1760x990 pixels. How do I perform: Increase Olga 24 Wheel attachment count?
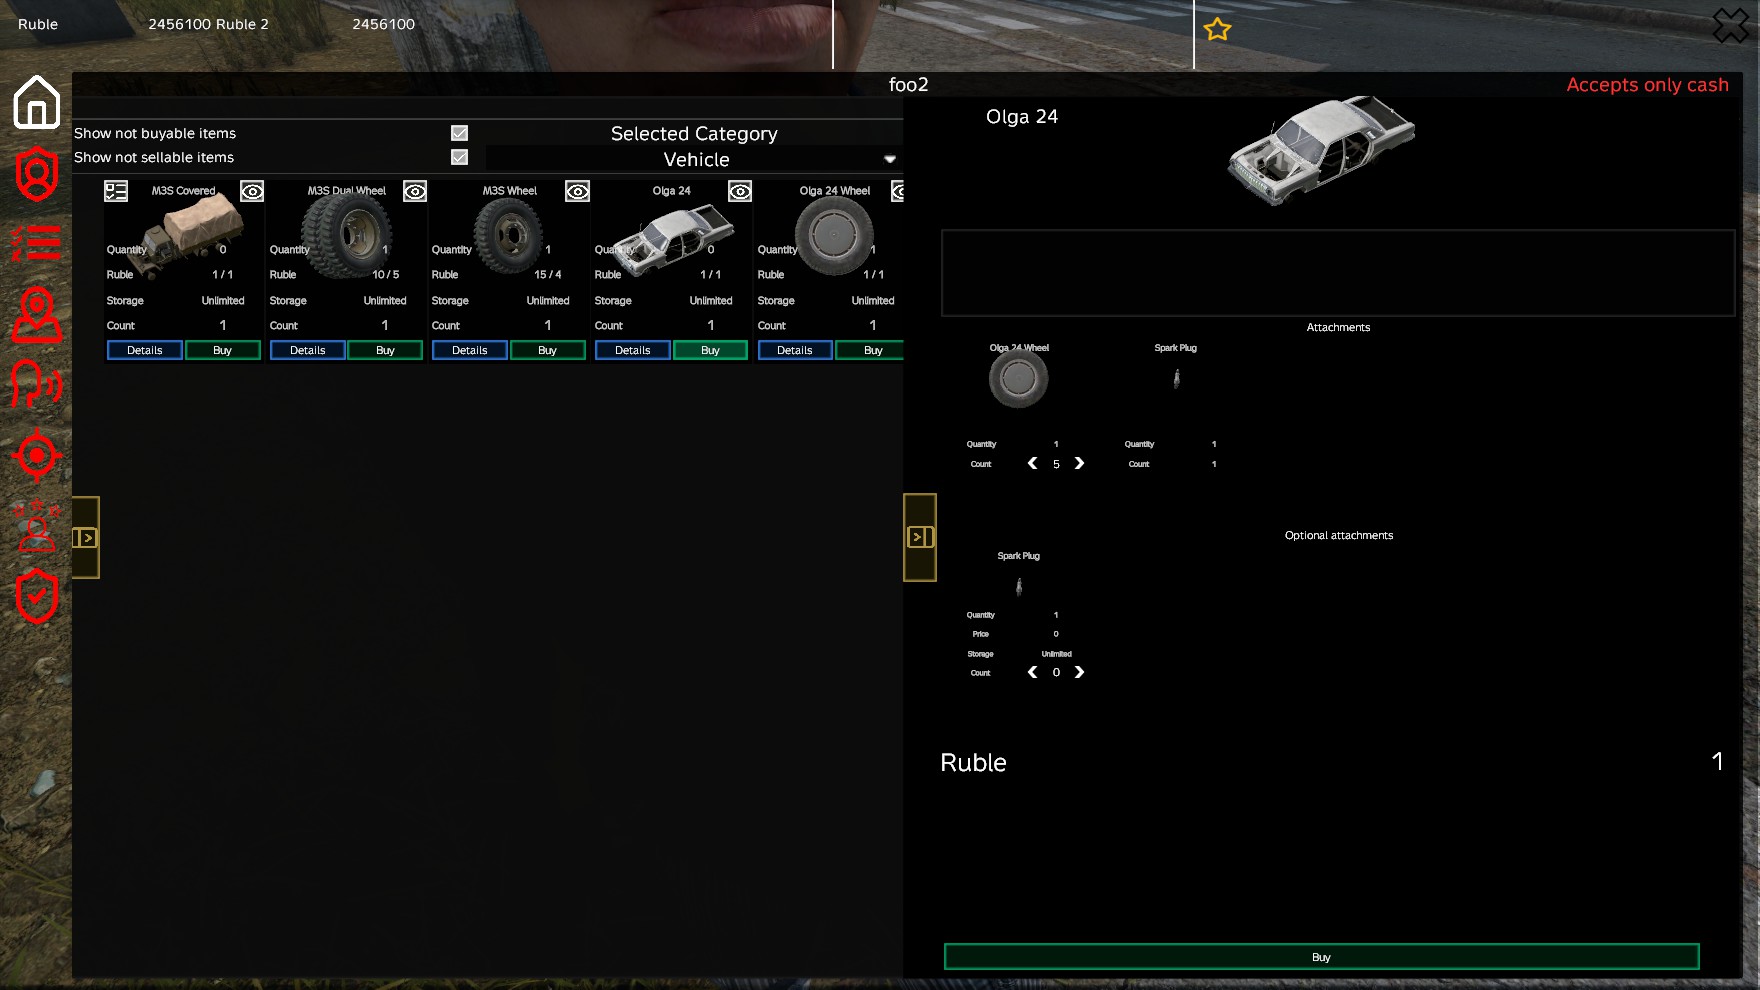[1079, 463]
